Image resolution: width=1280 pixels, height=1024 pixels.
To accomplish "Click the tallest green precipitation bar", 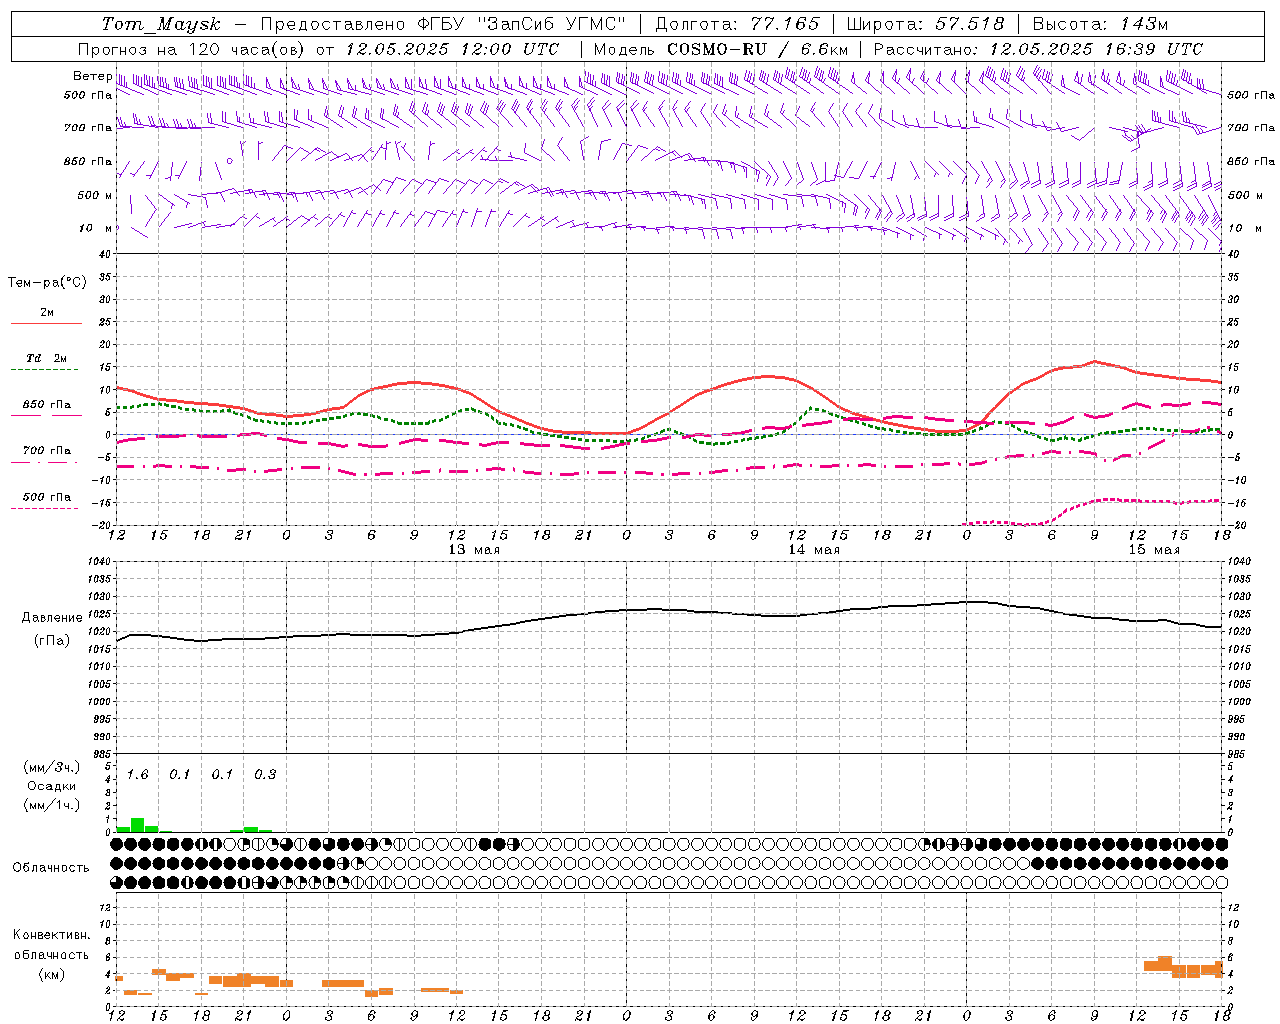I will (138, 825).
